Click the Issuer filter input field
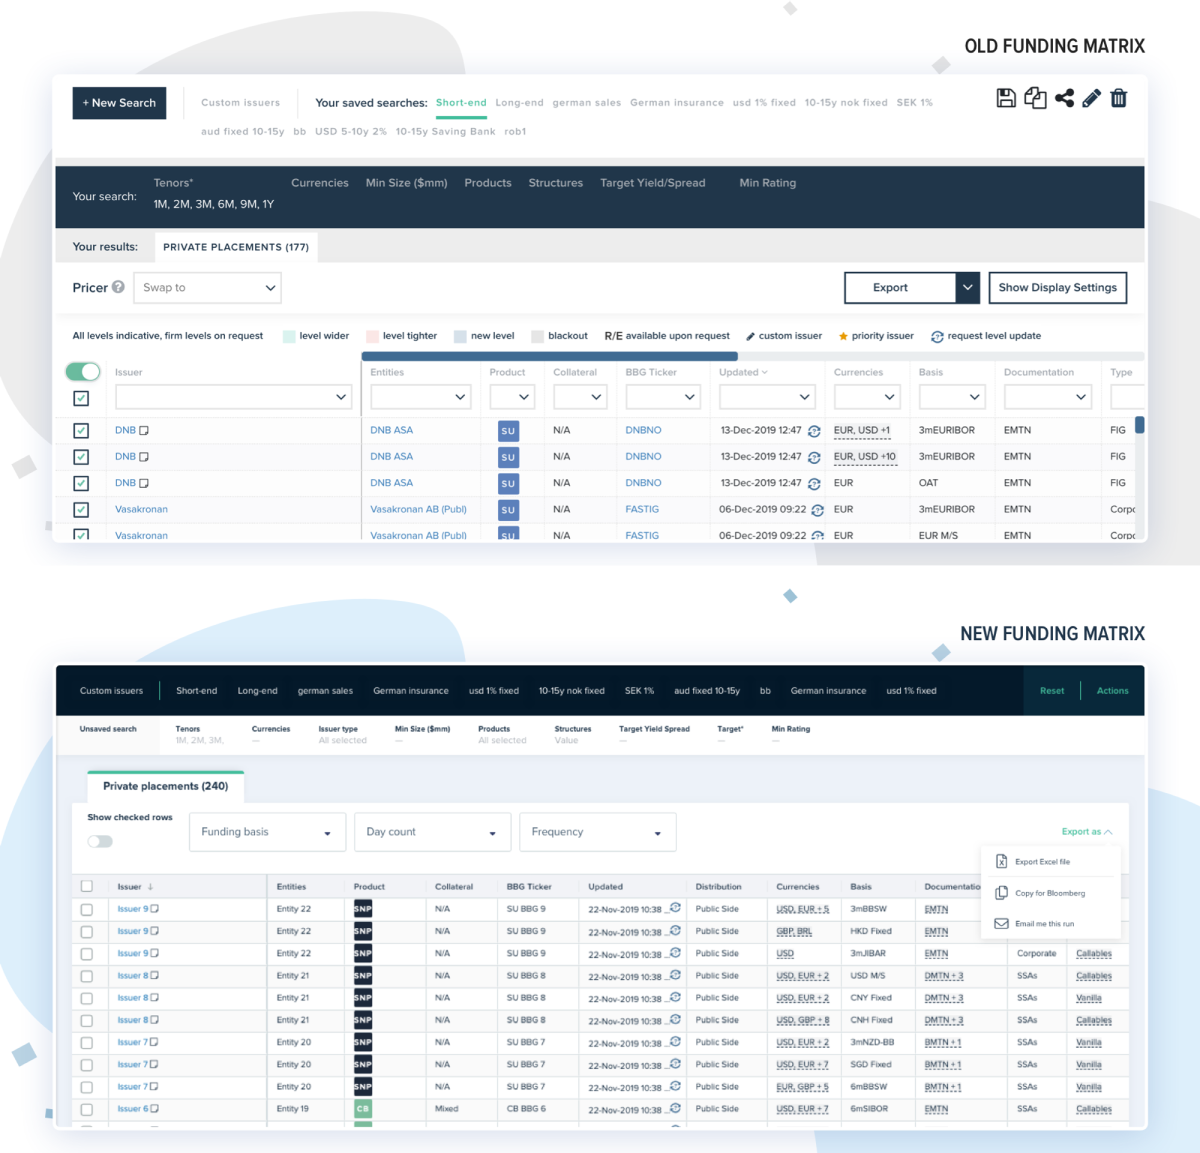This screenshot has height=1153, width=1200. click(233, 397)
